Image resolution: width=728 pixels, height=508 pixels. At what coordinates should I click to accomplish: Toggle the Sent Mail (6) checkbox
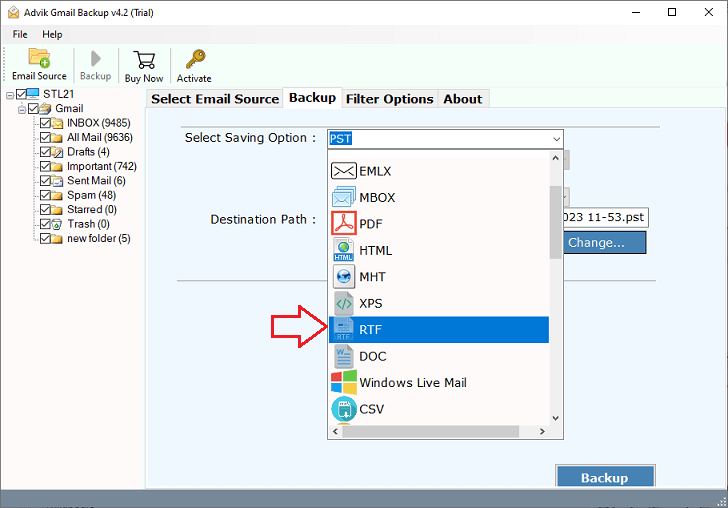(45, 181)
